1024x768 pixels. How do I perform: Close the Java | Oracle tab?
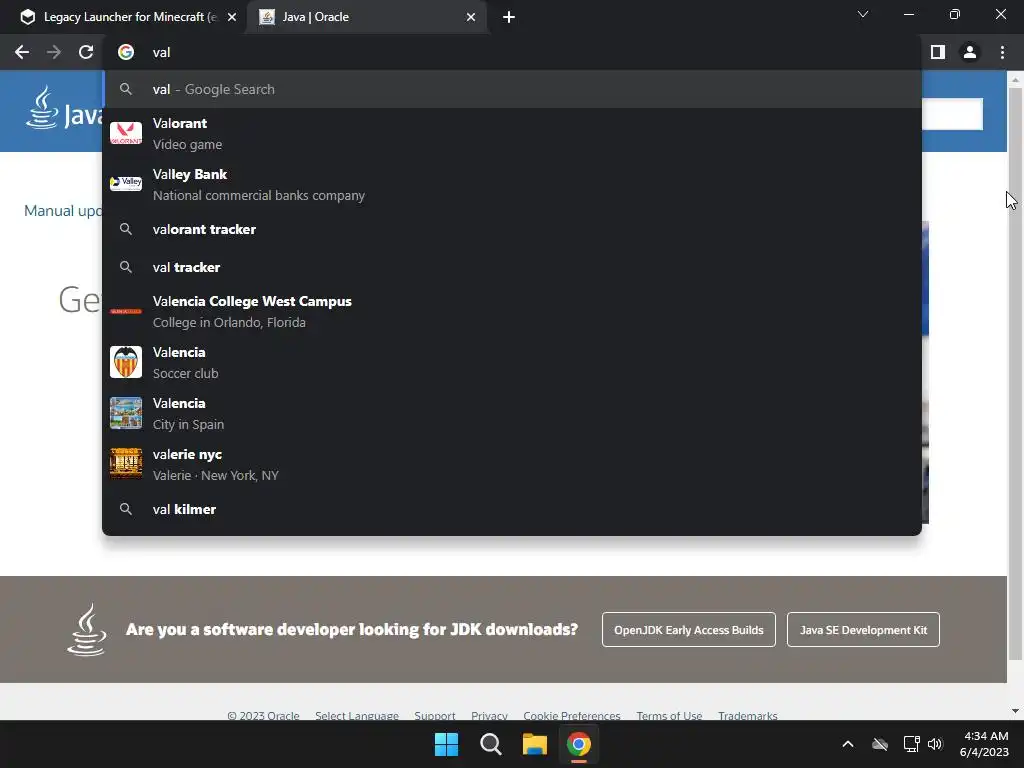[x=471, y=17]
